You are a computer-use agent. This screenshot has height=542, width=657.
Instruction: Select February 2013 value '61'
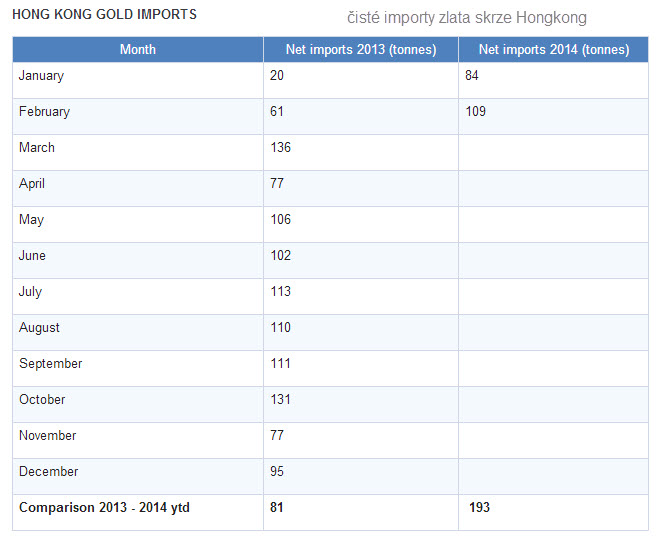click(x=277, y=111)
